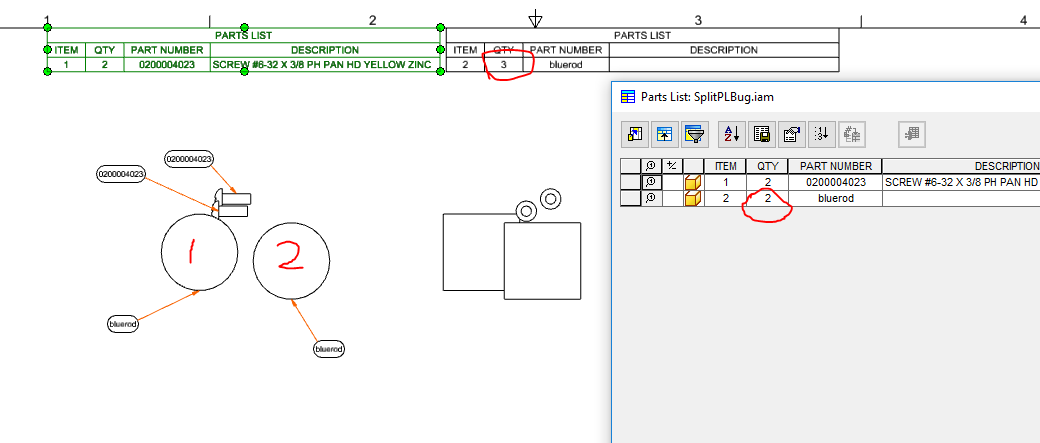Image resolution: width=1040 pixels, height=443 pixels.
Task: Click DESCRIPTION header in the dialog
Action: pyautogui.click(x=961, y=166)
